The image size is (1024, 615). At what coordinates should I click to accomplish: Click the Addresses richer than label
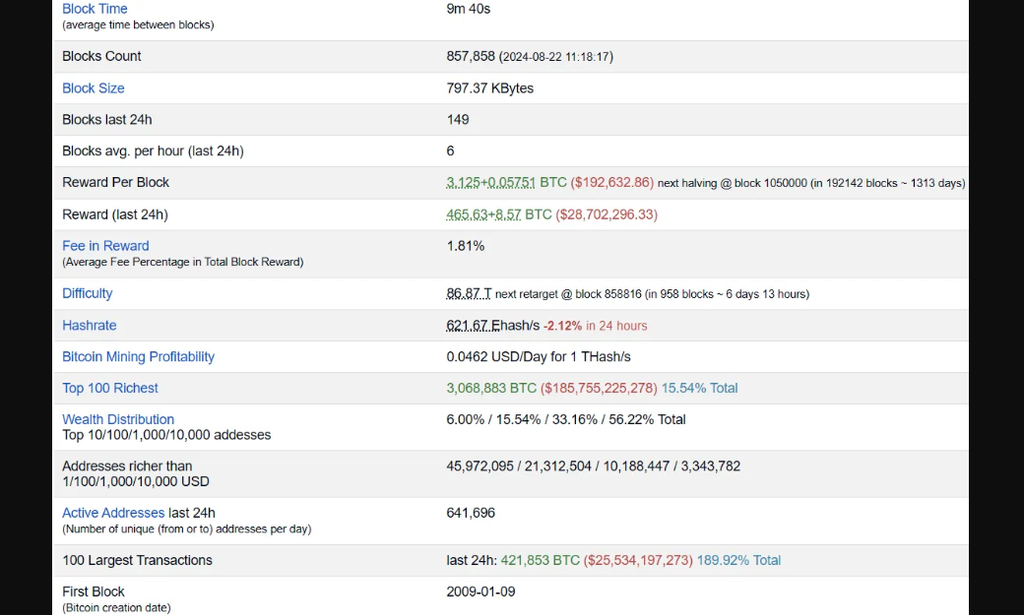127,466
